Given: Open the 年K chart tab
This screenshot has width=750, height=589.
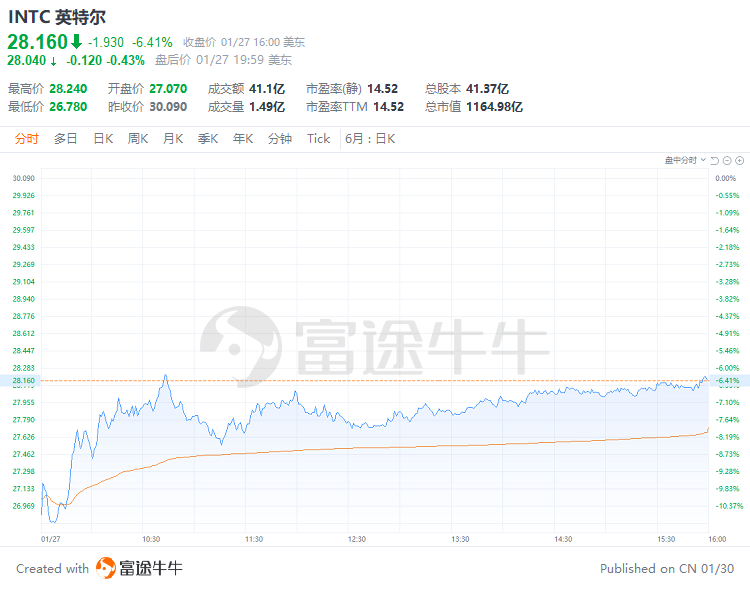Looking at the screenshot, I should pyautogui.click(x=243, y=139).
